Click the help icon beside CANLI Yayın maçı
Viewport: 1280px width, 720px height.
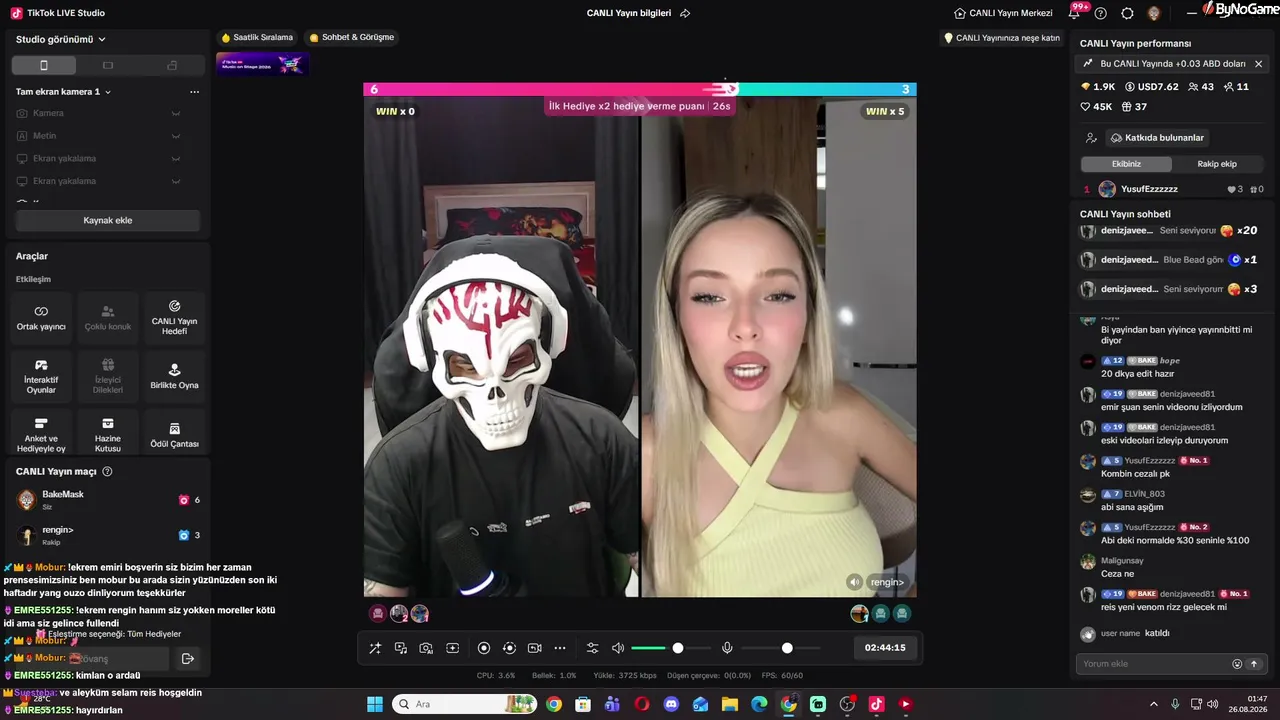[x=107, y=472]
